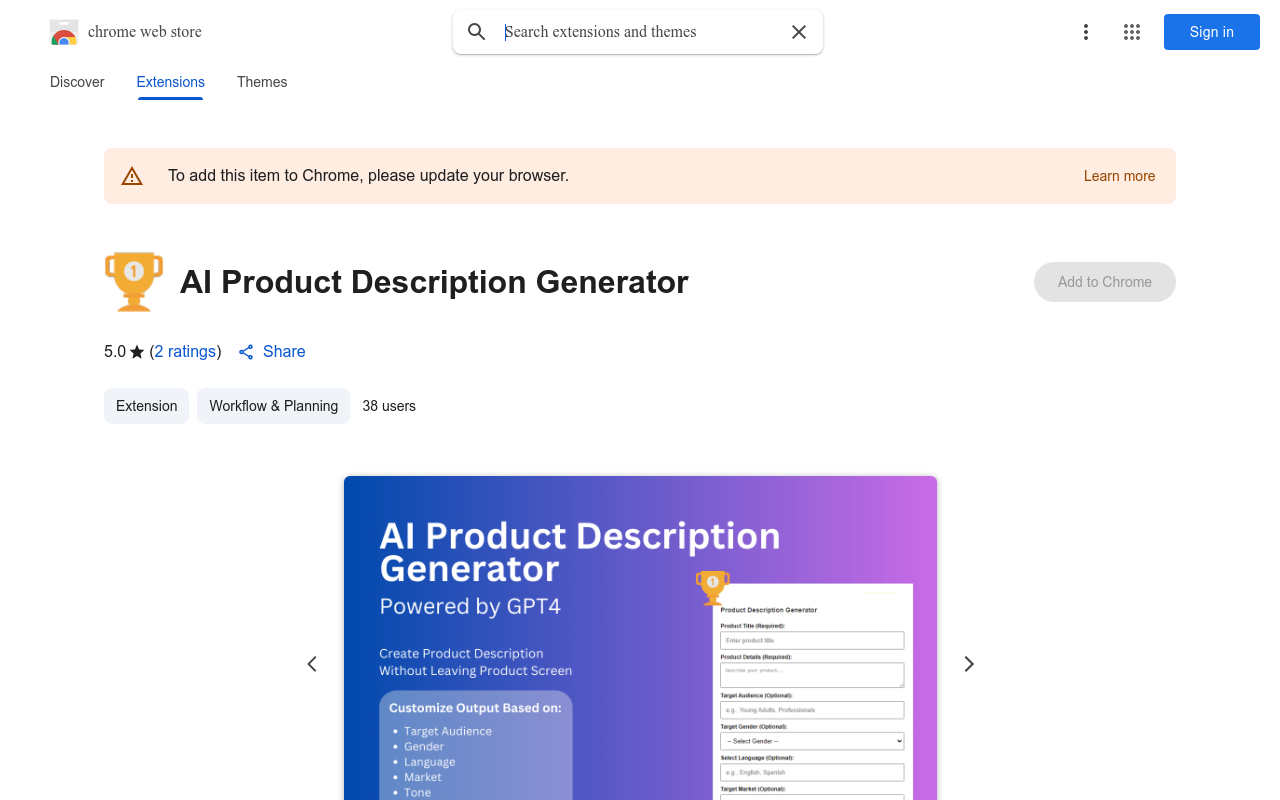Click the Add to Chrome button

[1105, 282]
